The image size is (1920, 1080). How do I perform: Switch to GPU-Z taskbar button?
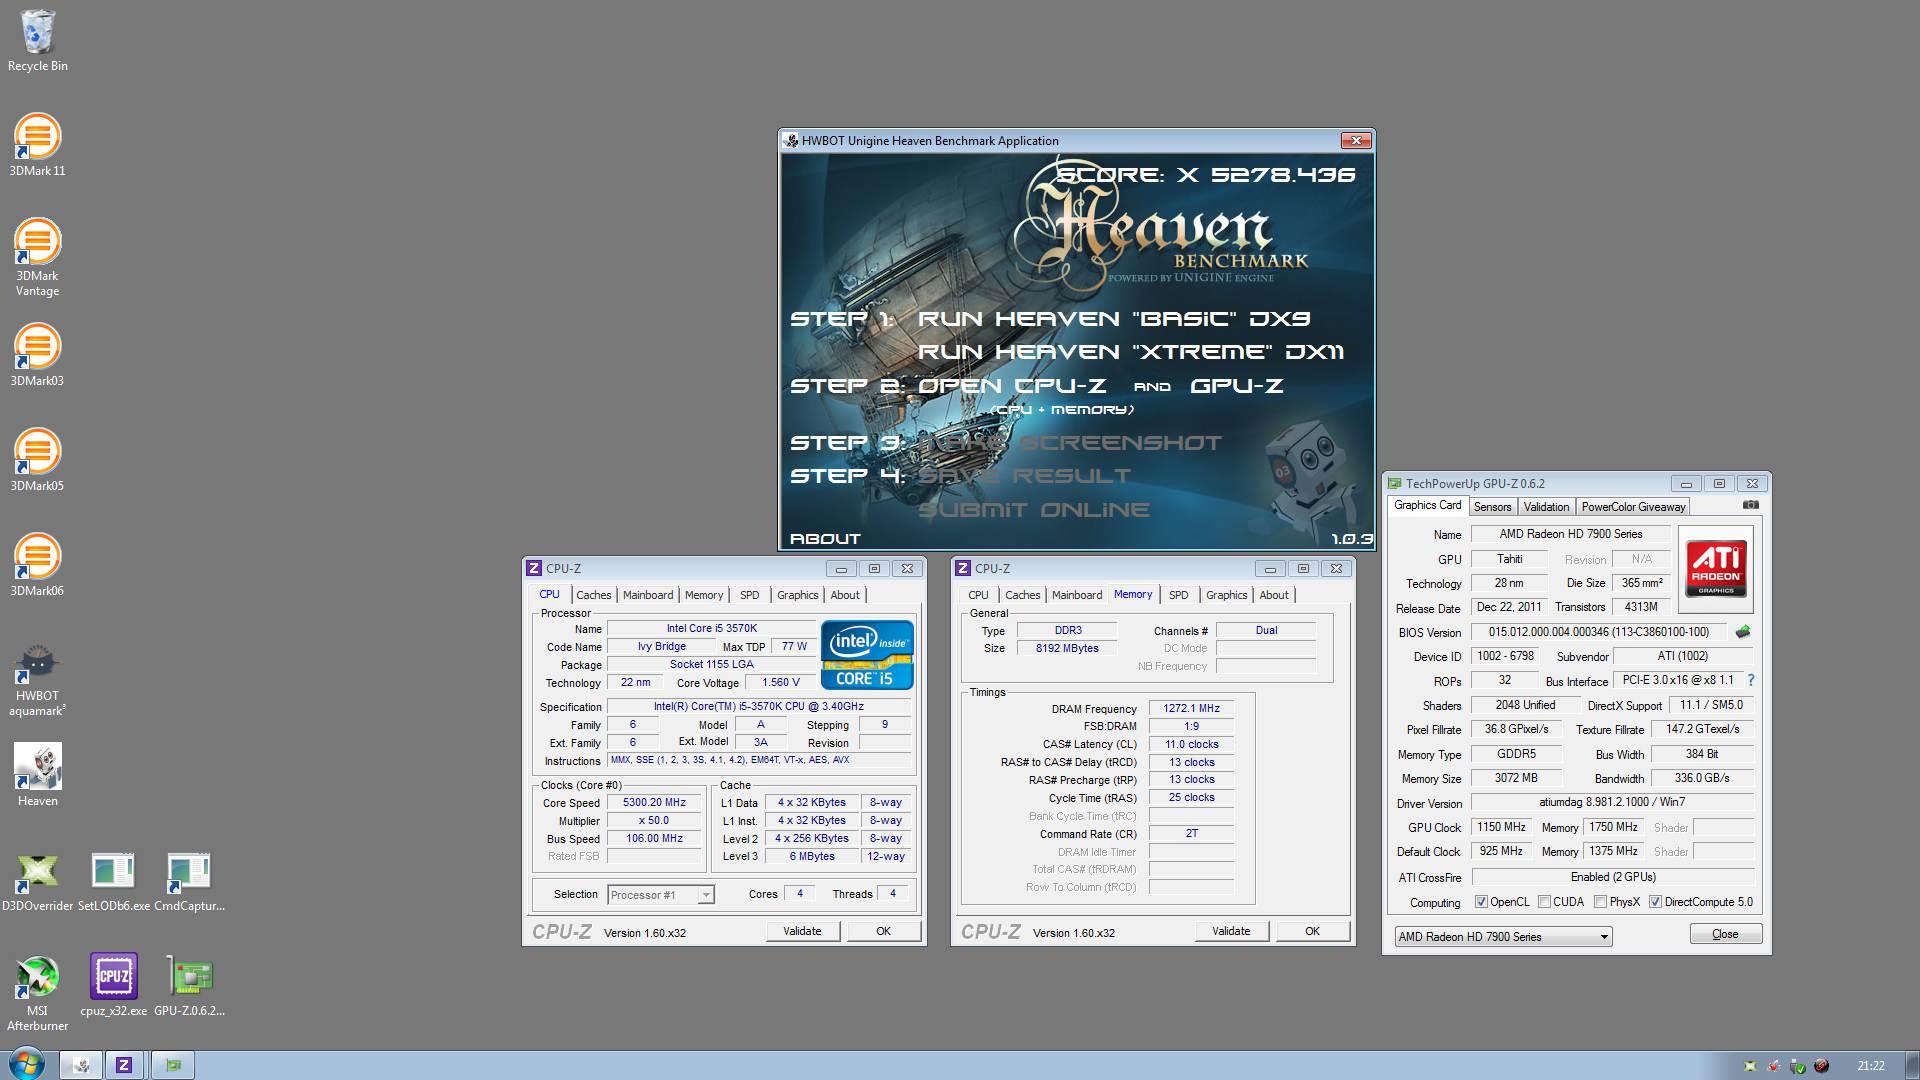[x=173, y=1065]
